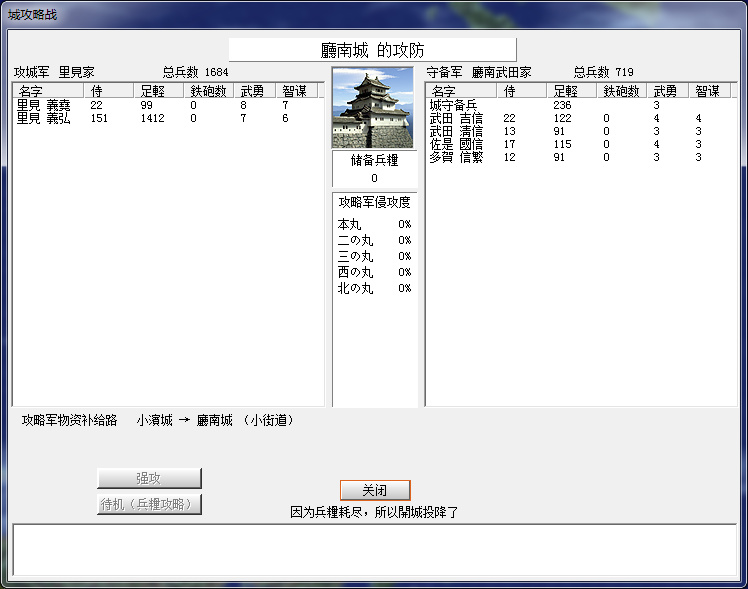This screenshot has height=589, width=748.
Task: Click the 小濱城 supply route origin text
Action: pyautogui.click(x=155, y=420)
